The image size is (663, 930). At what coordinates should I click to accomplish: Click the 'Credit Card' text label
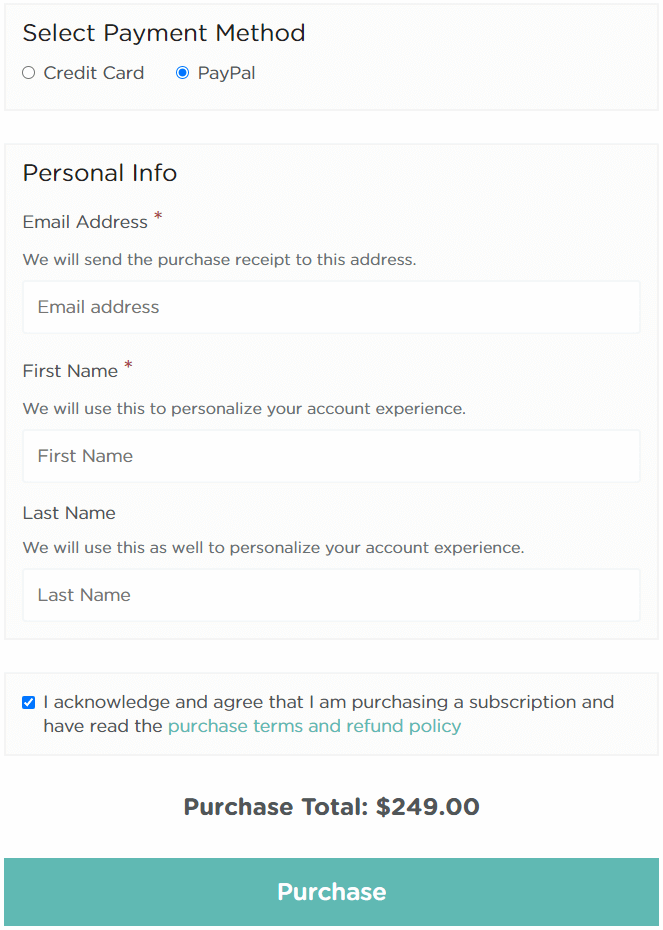click(94, 73)
